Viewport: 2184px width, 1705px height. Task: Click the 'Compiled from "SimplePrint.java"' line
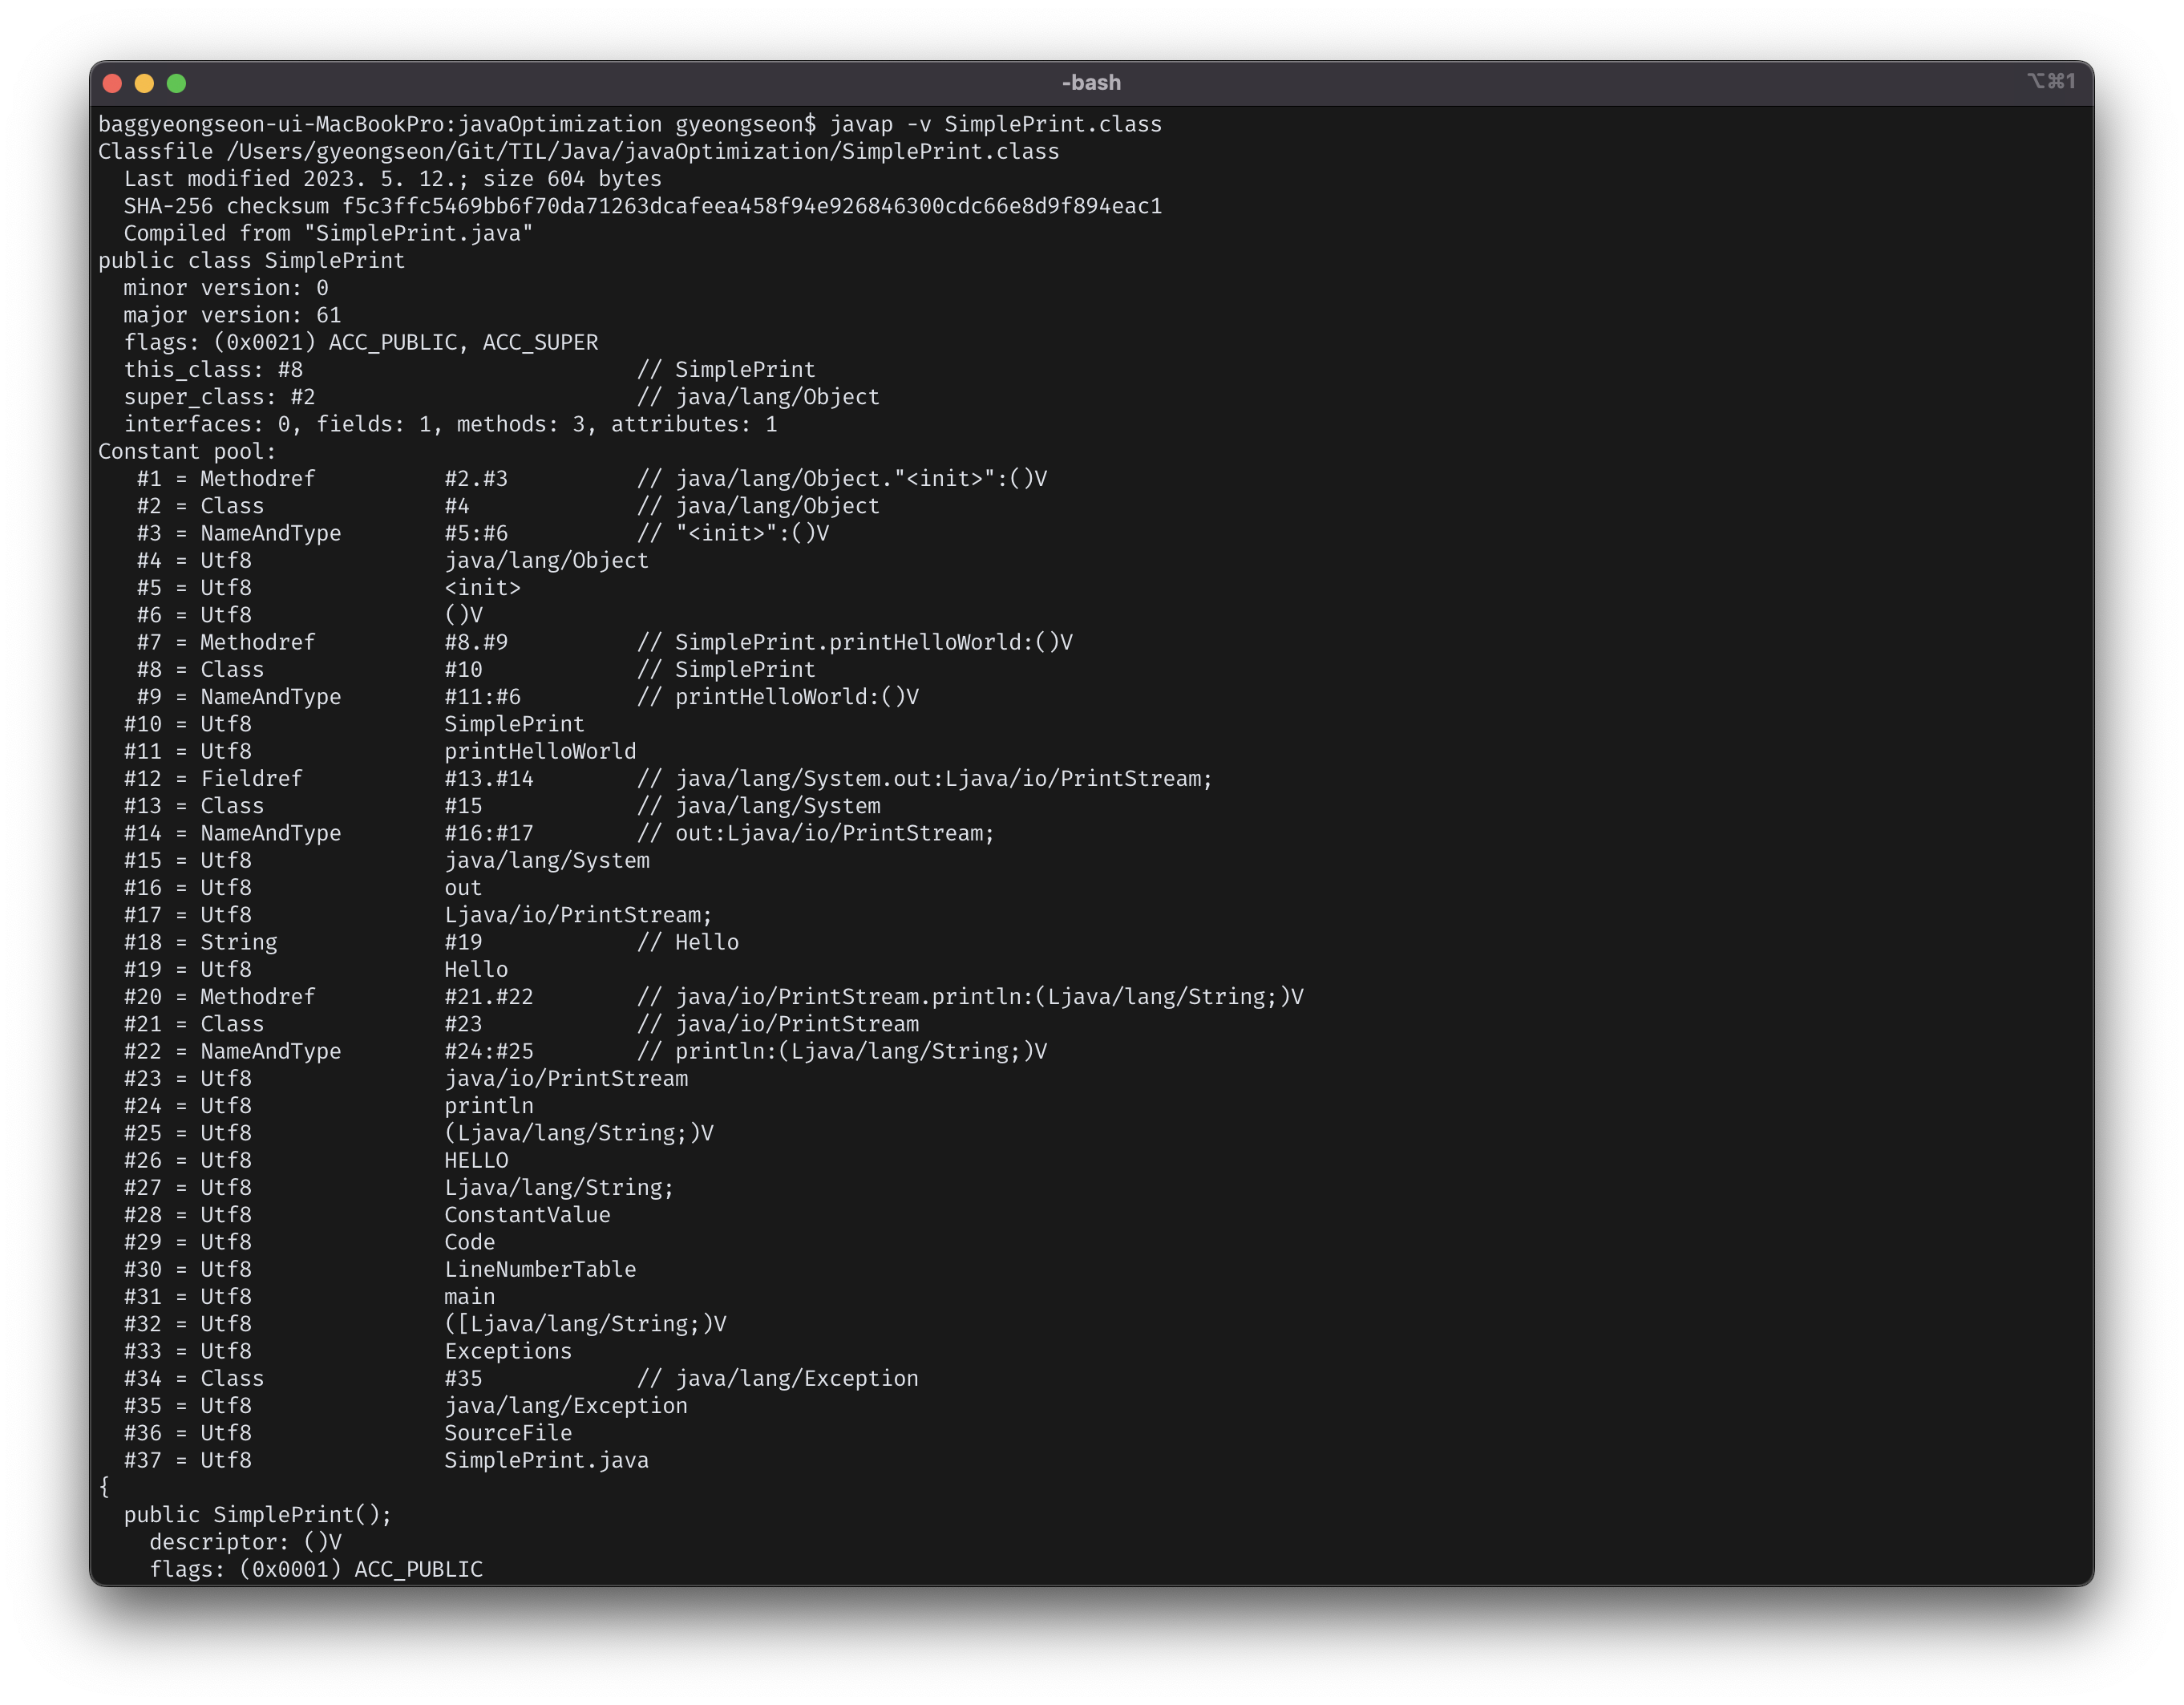tap(328, 233)
